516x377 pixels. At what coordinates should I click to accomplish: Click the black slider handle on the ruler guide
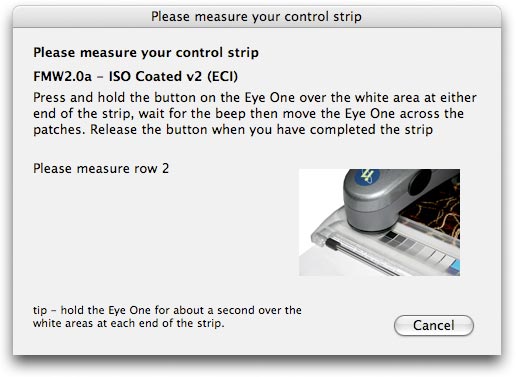pyautogui.click(x=332, y=244)
